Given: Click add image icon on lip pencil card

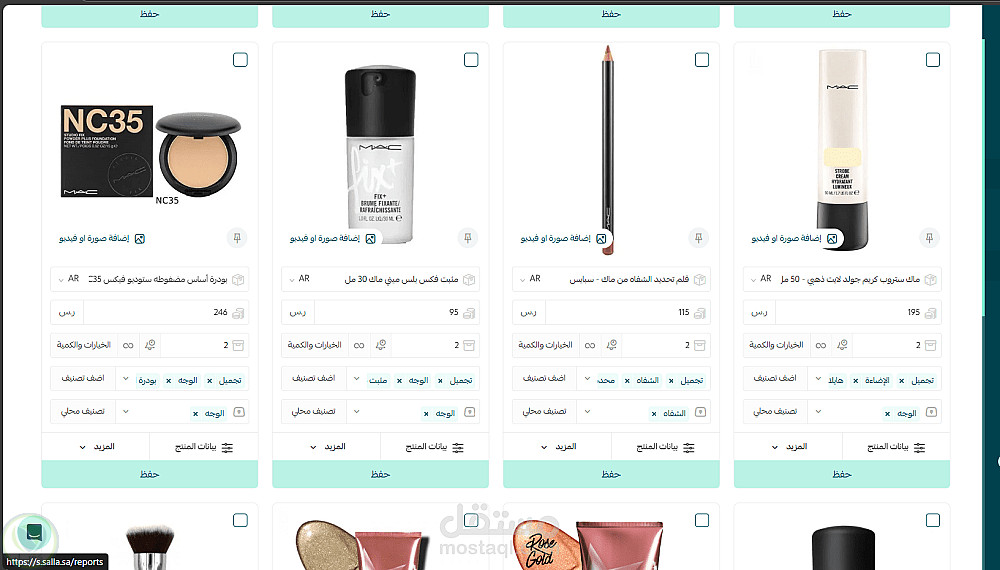Looking at the screenshot, I should coord(601,238).
